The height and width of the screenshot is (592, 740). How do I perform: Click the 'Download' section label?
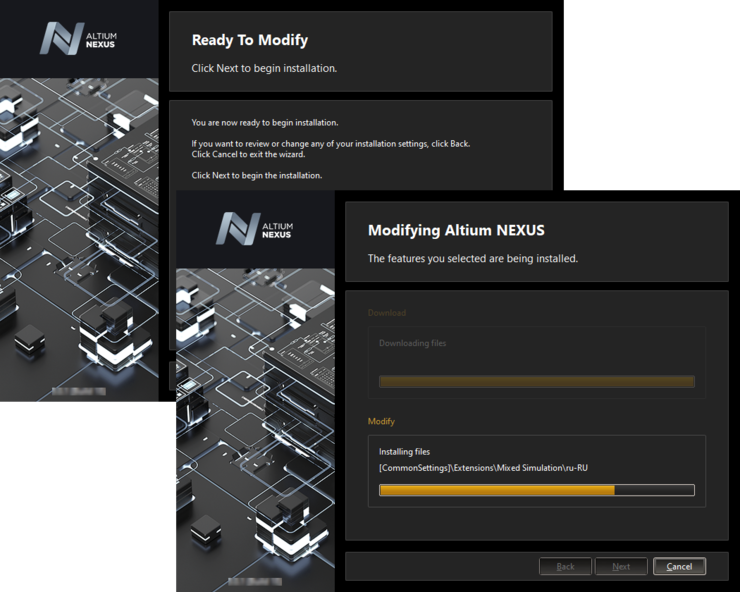tap(387, 313)
